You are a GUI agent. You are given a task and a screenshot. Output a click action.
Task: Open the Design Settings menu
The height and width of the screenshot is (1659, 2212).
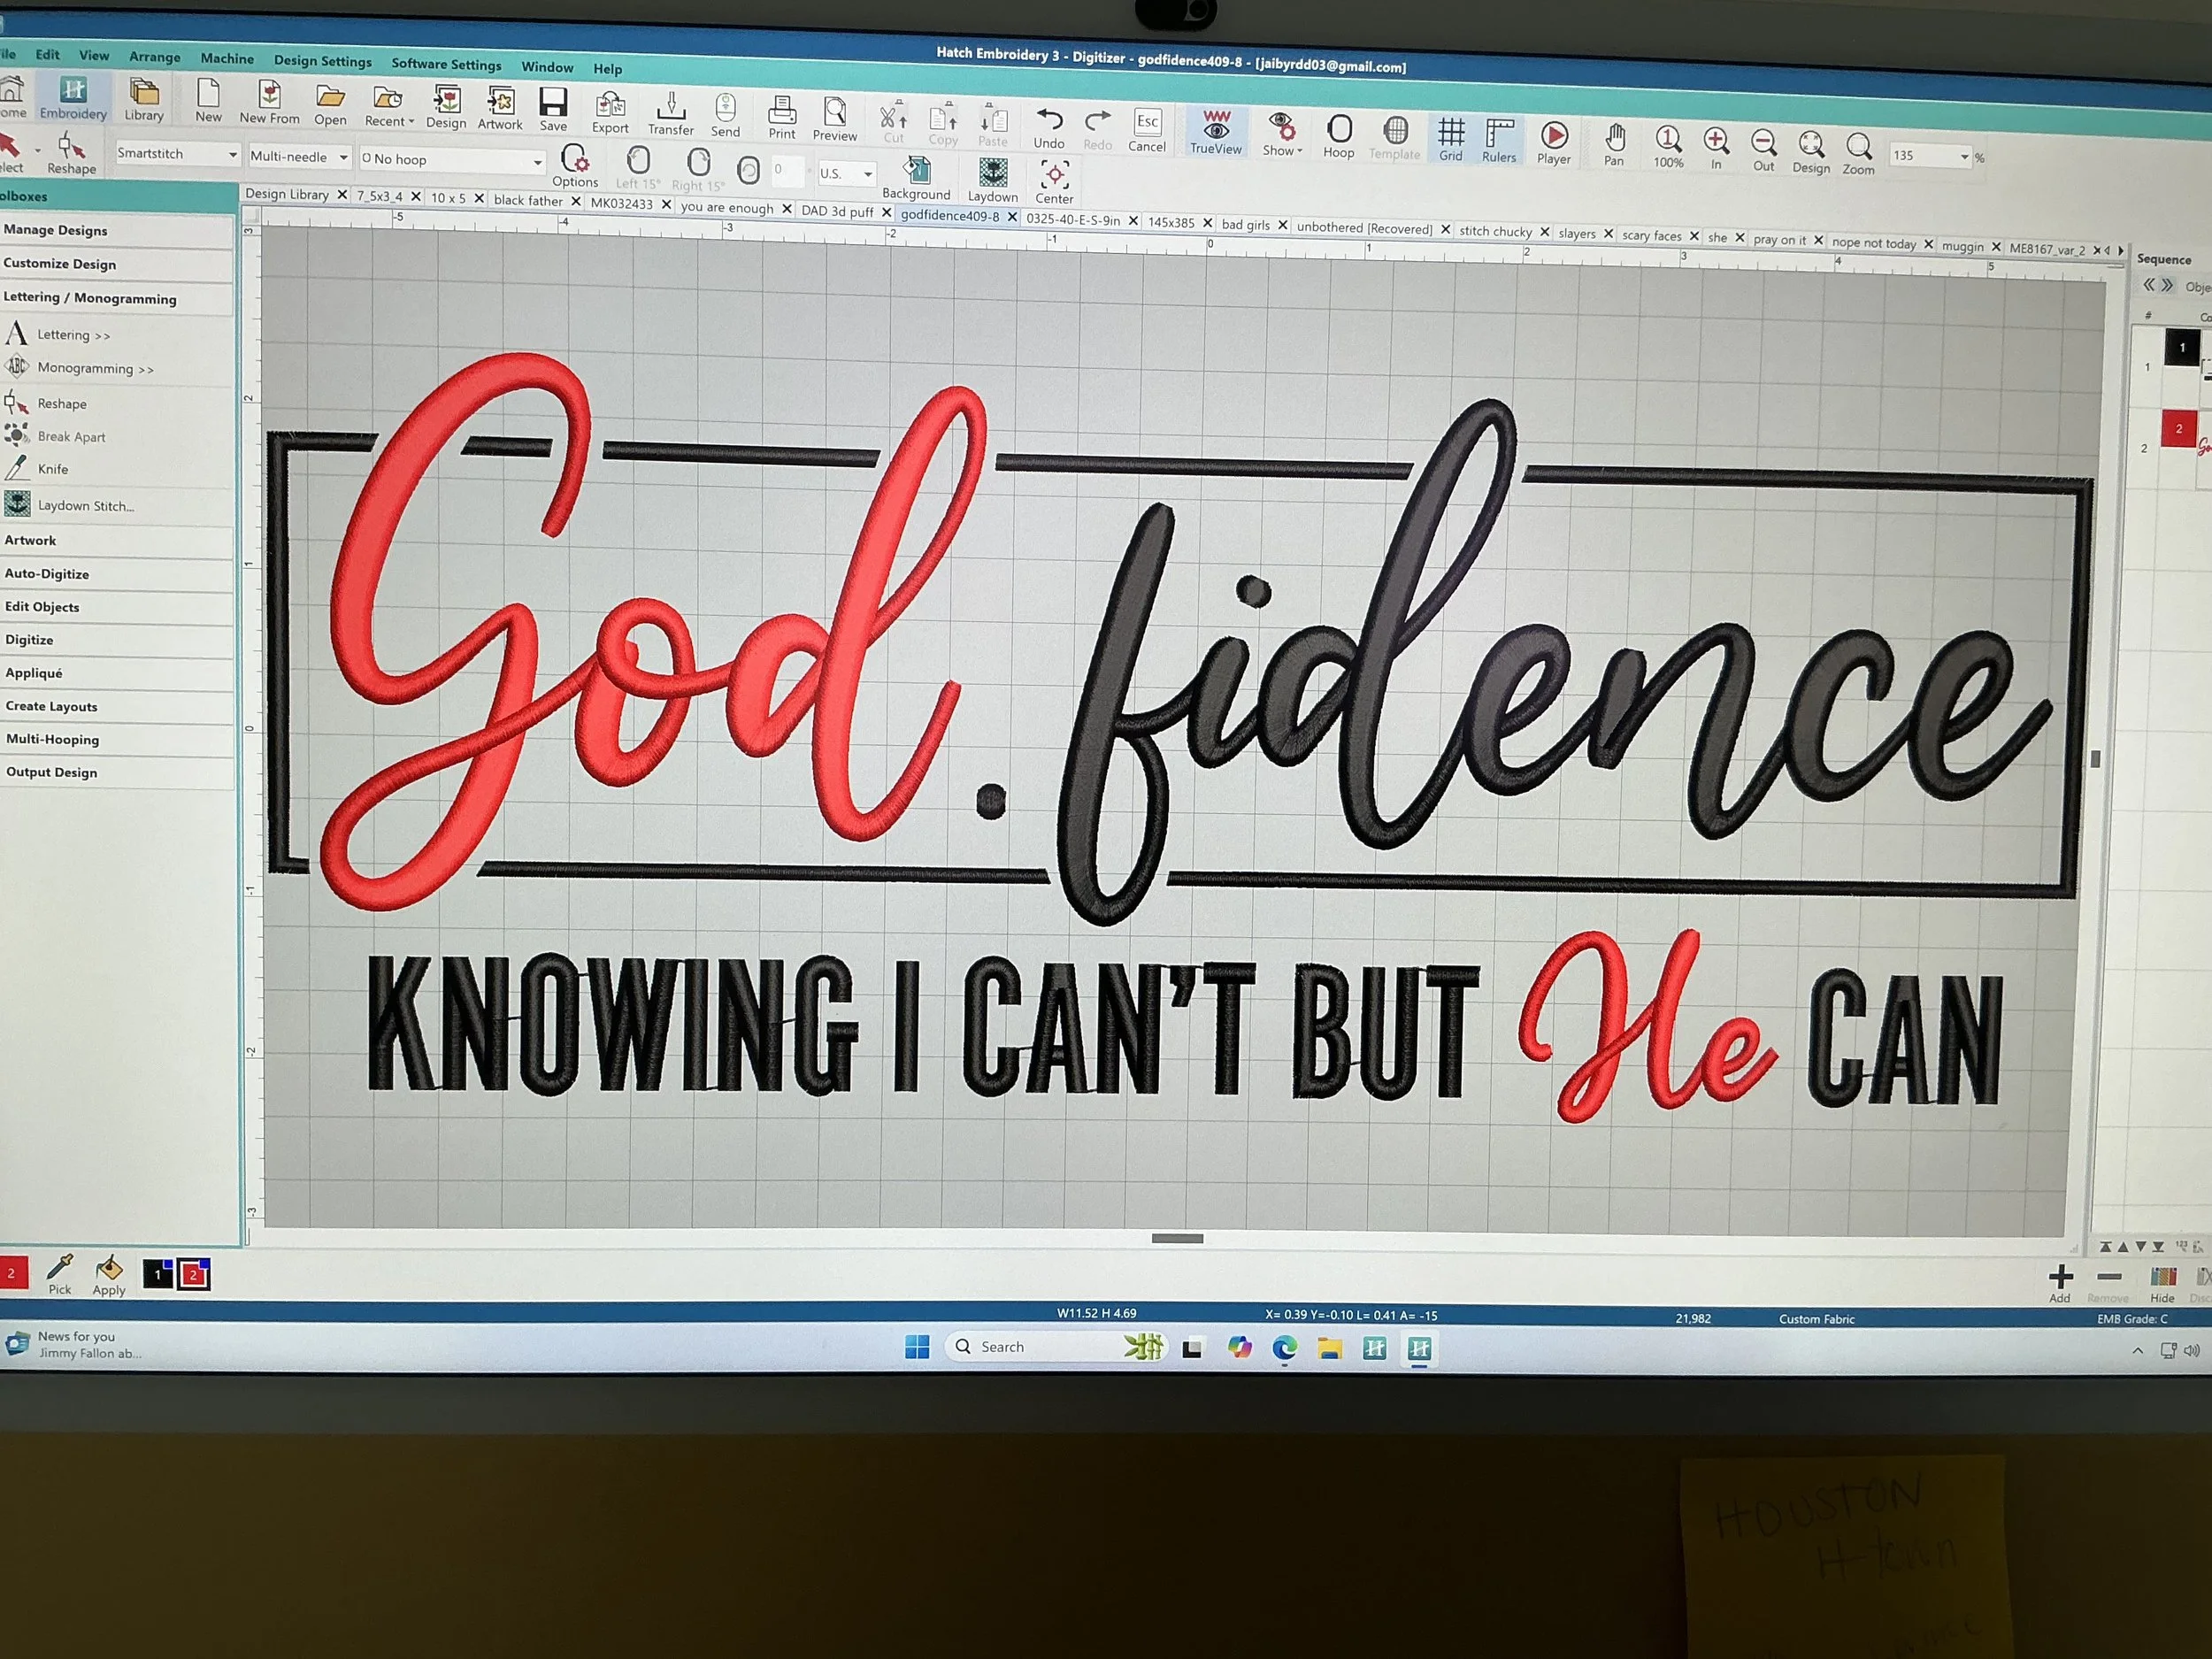[323, 61]
